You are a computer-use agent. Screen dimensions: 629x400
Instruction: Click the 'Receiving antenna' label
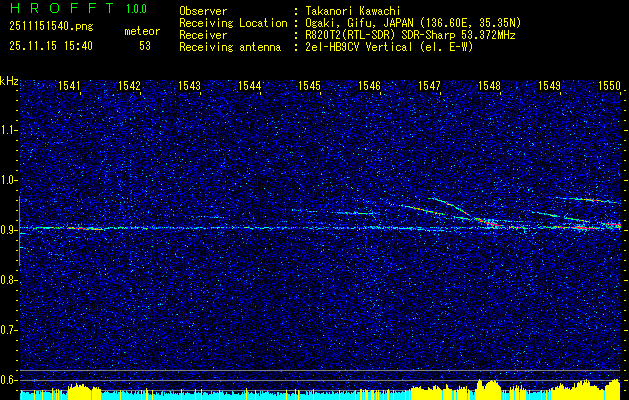(230, 47)
